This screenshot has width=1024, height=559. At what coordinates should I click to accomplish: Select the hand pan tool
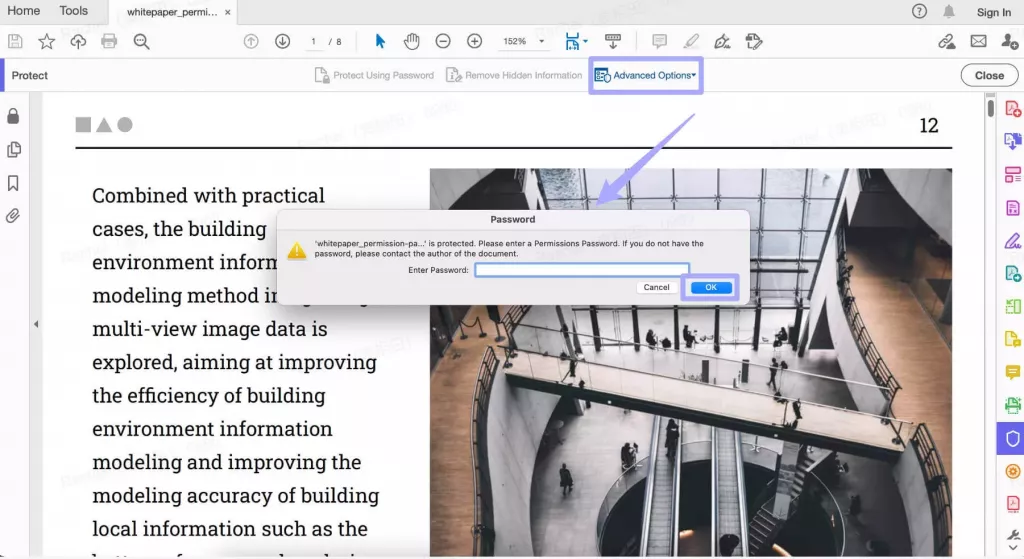click(x=411, y=41)
